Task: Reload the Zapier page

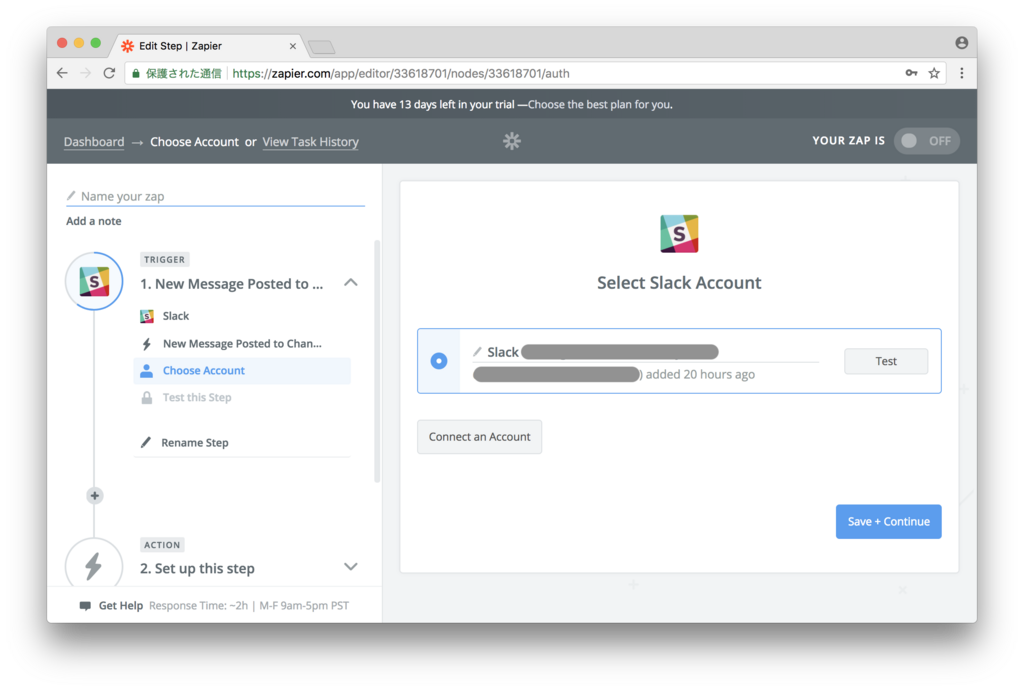Action: click(x=109, y=73)
